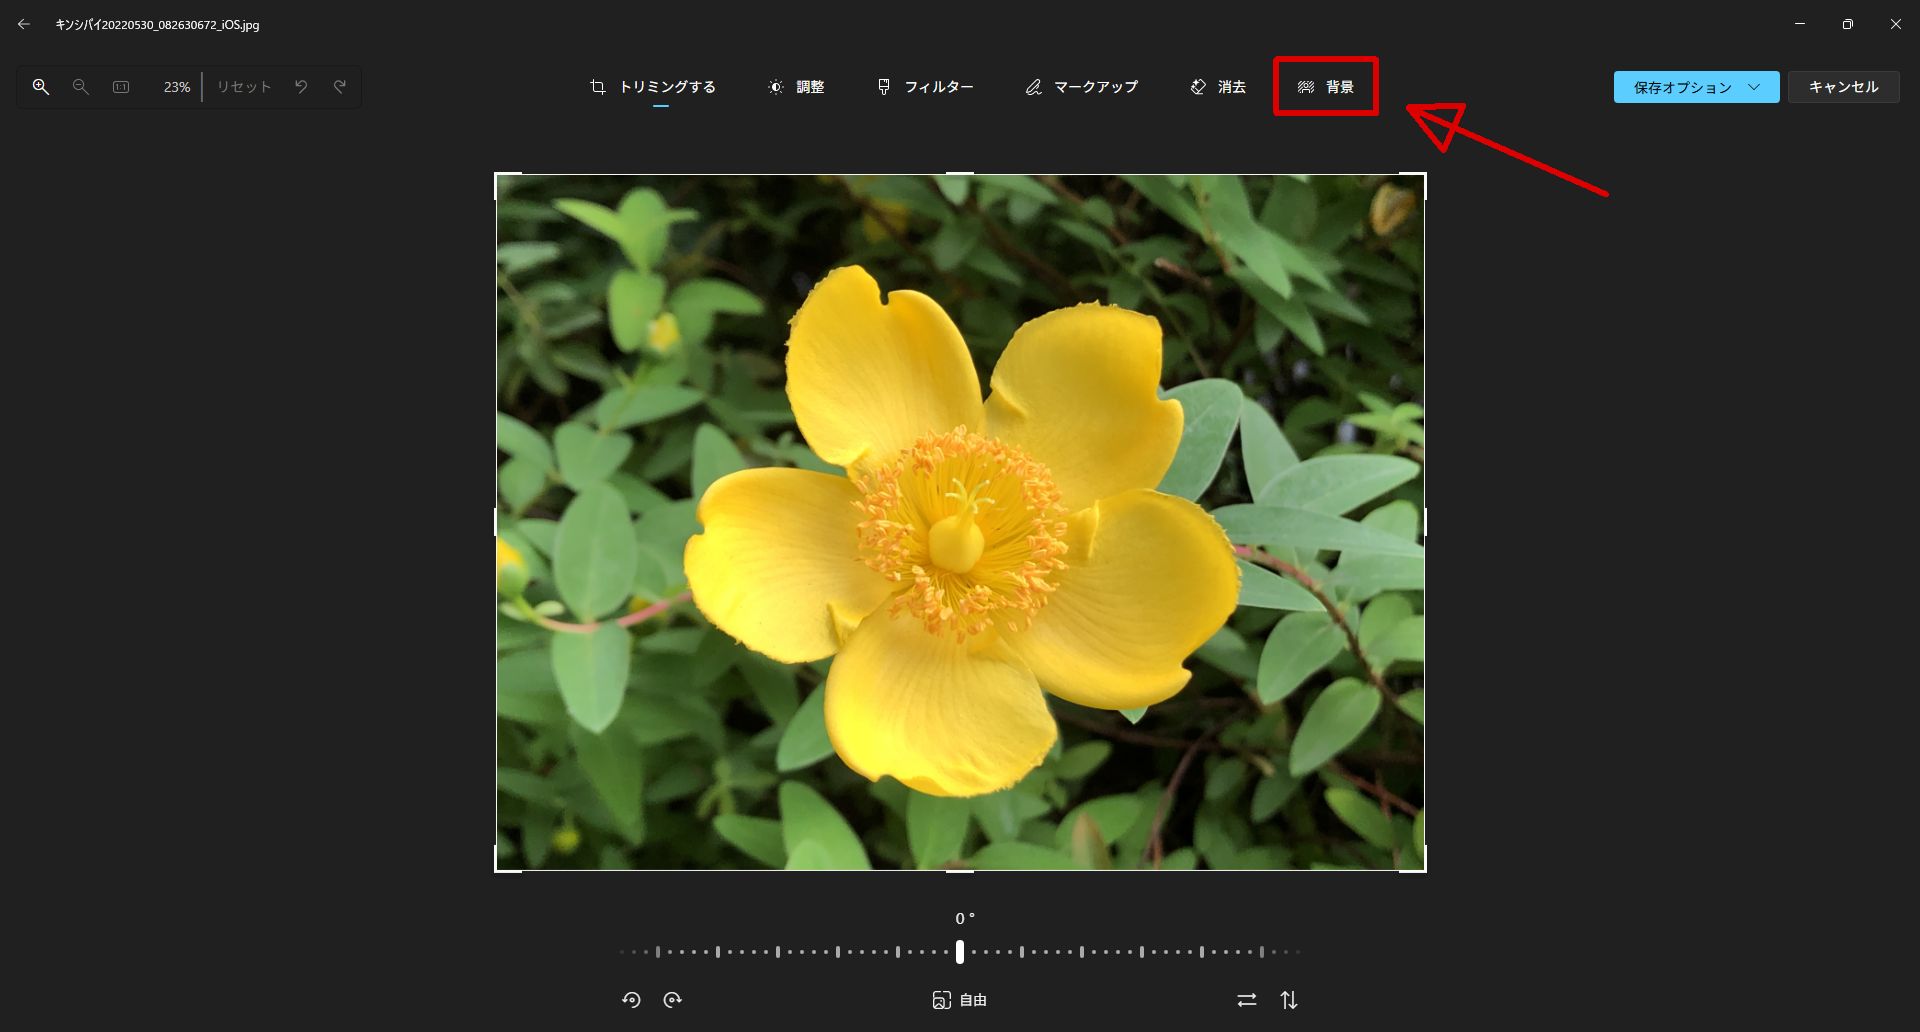This screenshot has width=1920, height=1032.
Task: Click the キャンセル button
Action: (1843, 87)
